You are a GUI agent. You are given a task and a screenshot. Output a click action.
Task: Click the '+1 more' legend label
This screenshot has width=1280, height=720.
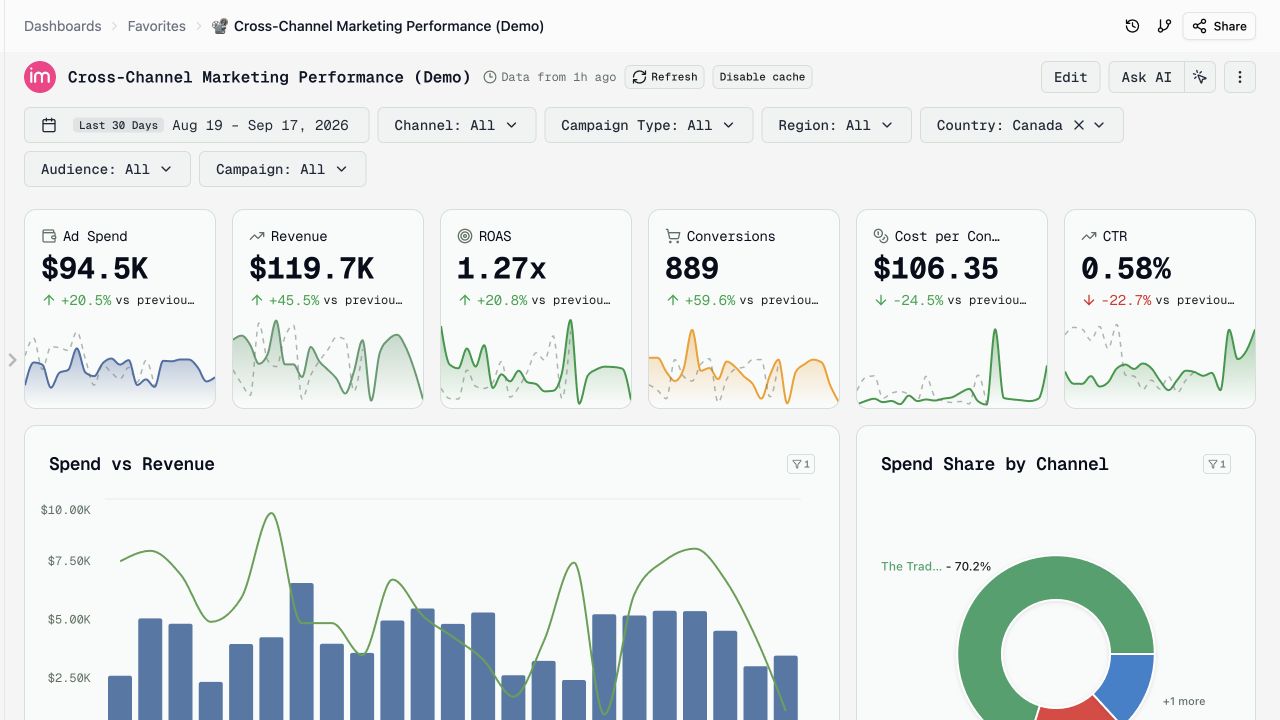click(1184, 701)
